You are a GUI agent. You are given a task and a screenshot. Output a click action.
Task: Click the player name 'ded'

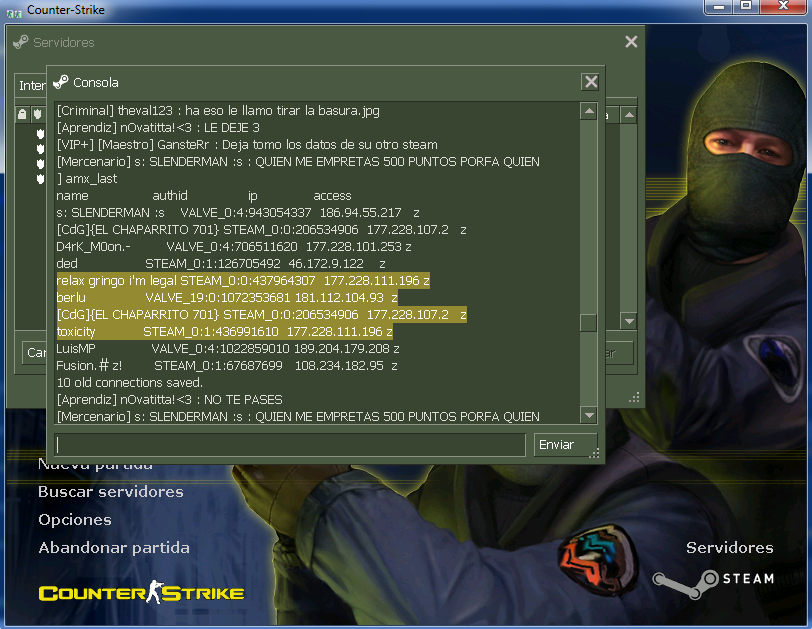coord(67,264)
